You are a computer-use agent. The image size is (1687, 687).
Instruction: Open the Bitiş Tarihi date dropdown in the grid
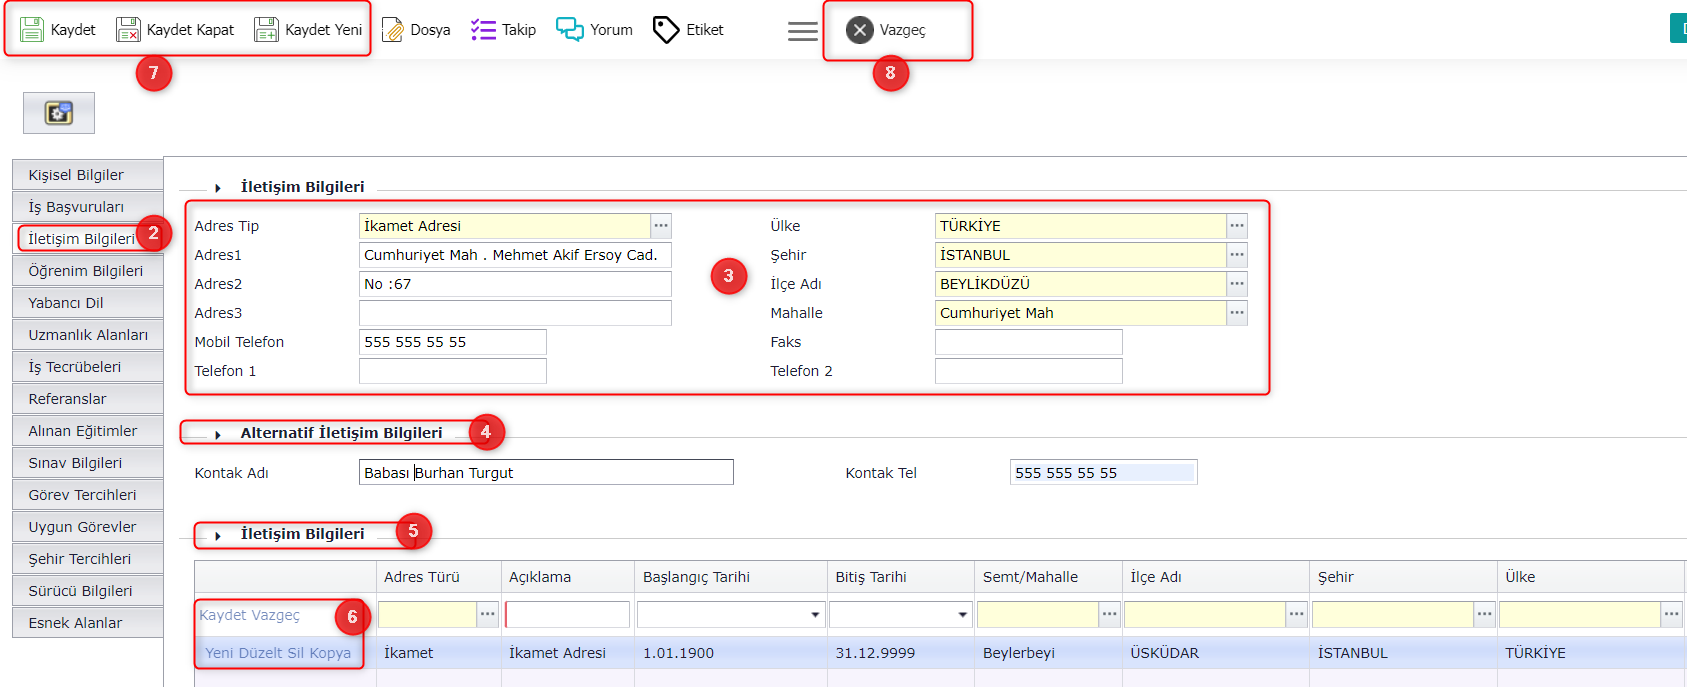(x=962, y=615)
